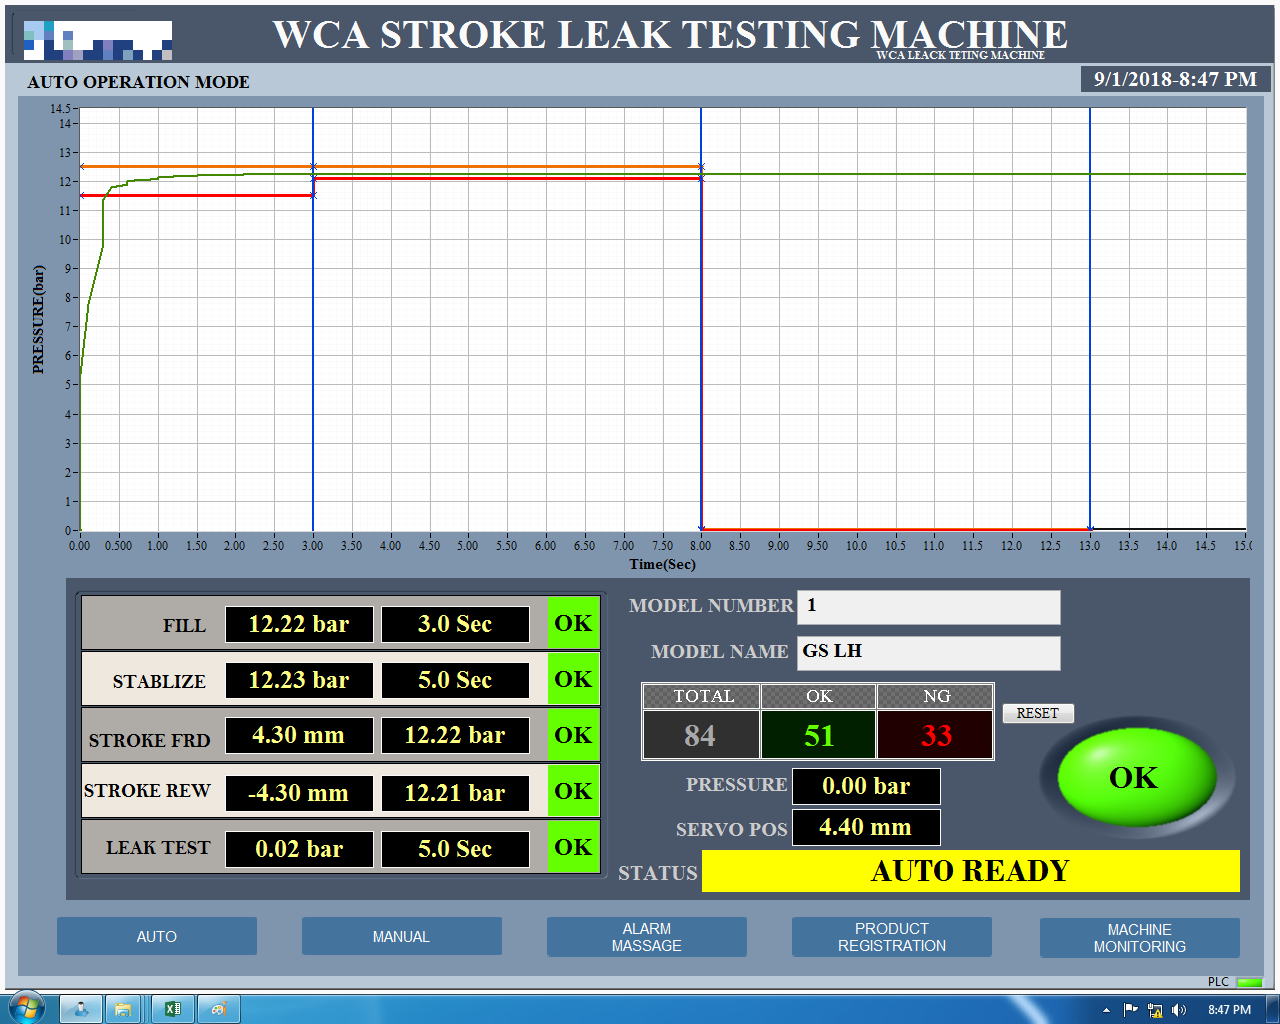The image size is (1280, 1024).
Task: Open the file explorer taskbar icon
Action: tap(123, 1009)
